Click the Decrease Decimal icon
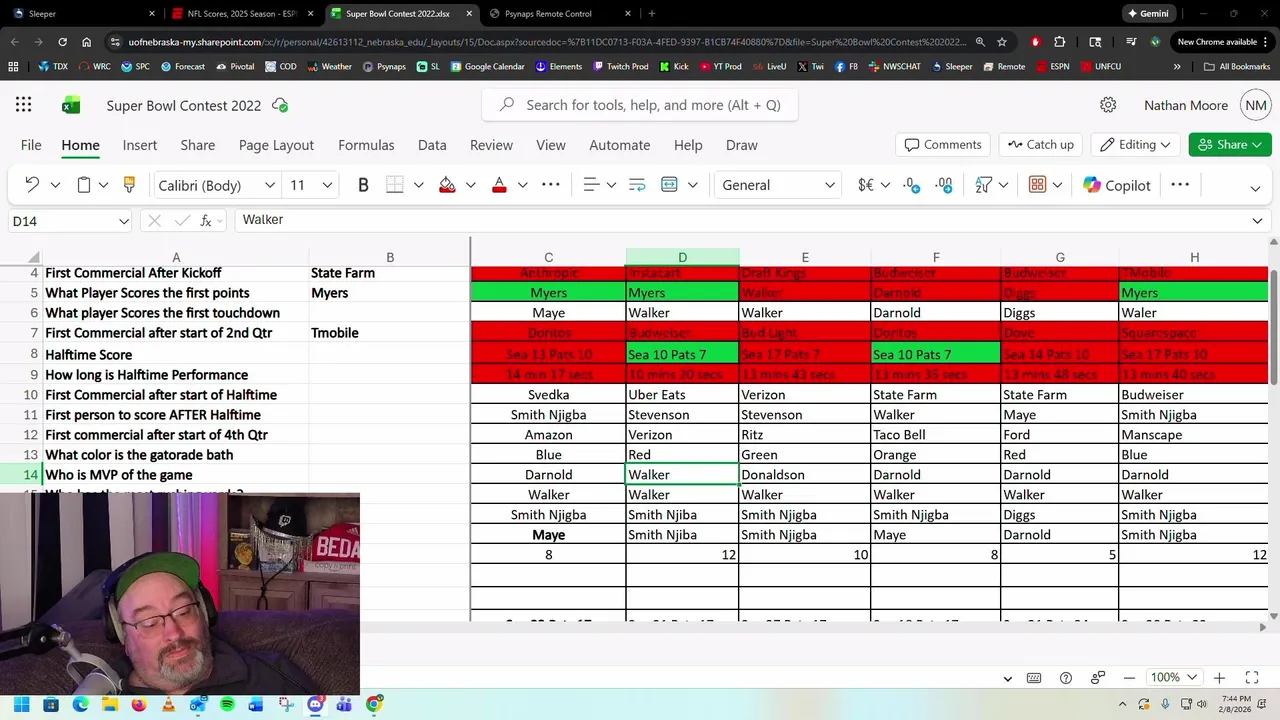The image size is (1280, 720). point(944,185)
